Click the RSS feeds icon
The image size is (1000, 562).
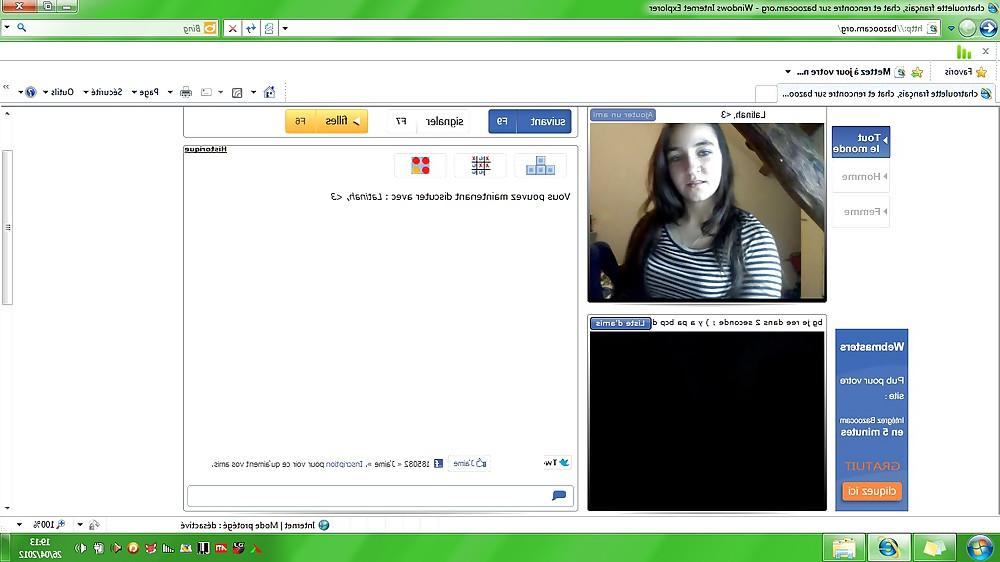237,92
